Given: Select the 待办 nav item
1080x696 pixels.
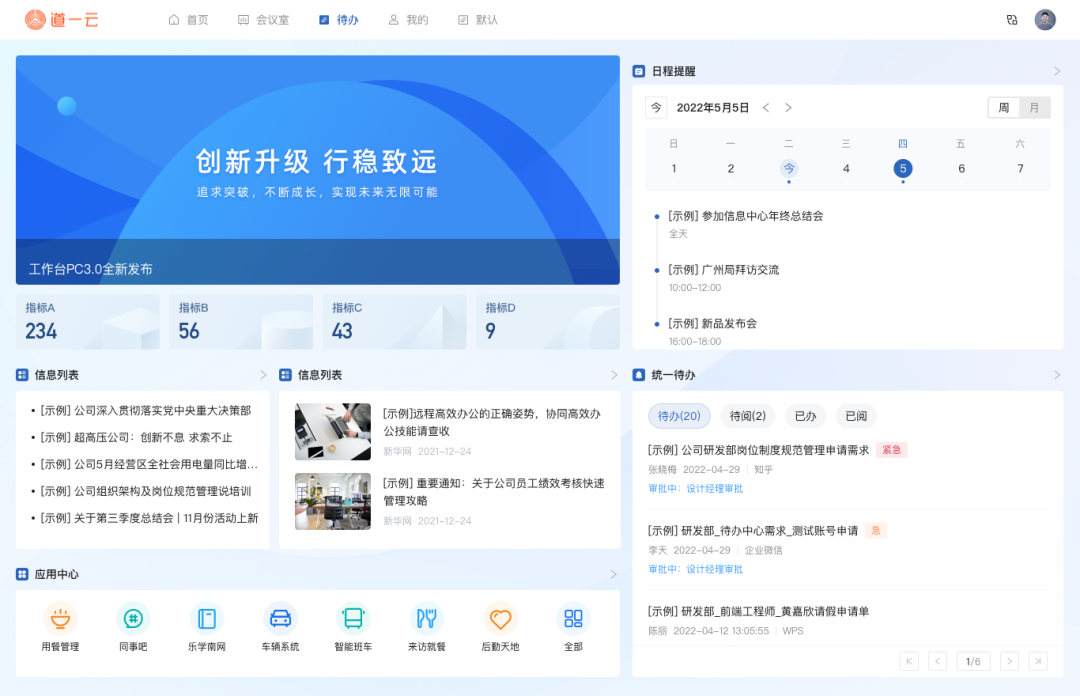Looking at the screenshot, I should (x=339, y=20).
